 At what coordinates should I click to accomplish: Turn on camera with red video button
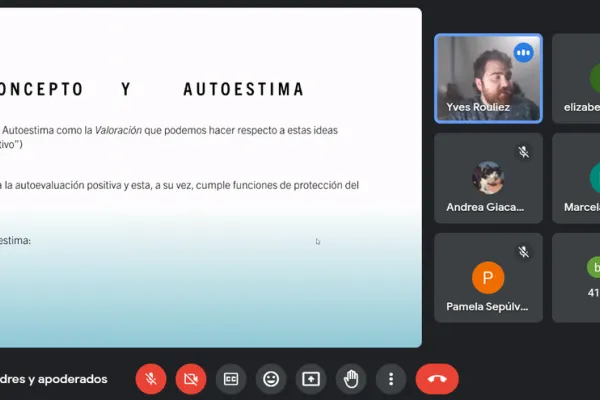coord(191,379)
